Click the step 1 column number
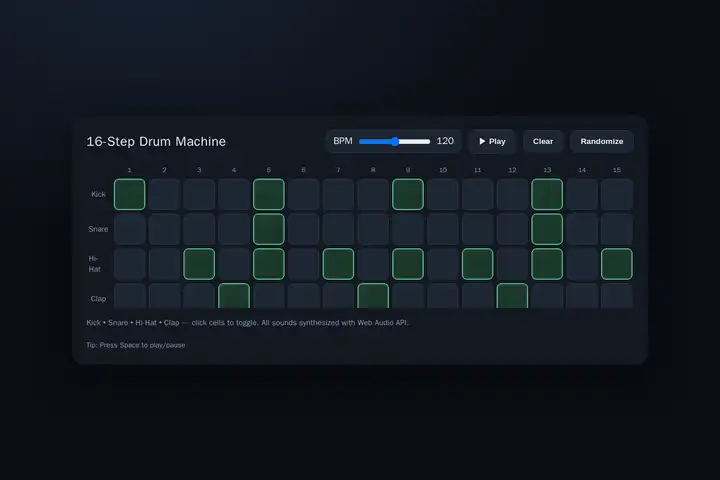The height and width of the screenshot is (480, 720). [129, 170]
